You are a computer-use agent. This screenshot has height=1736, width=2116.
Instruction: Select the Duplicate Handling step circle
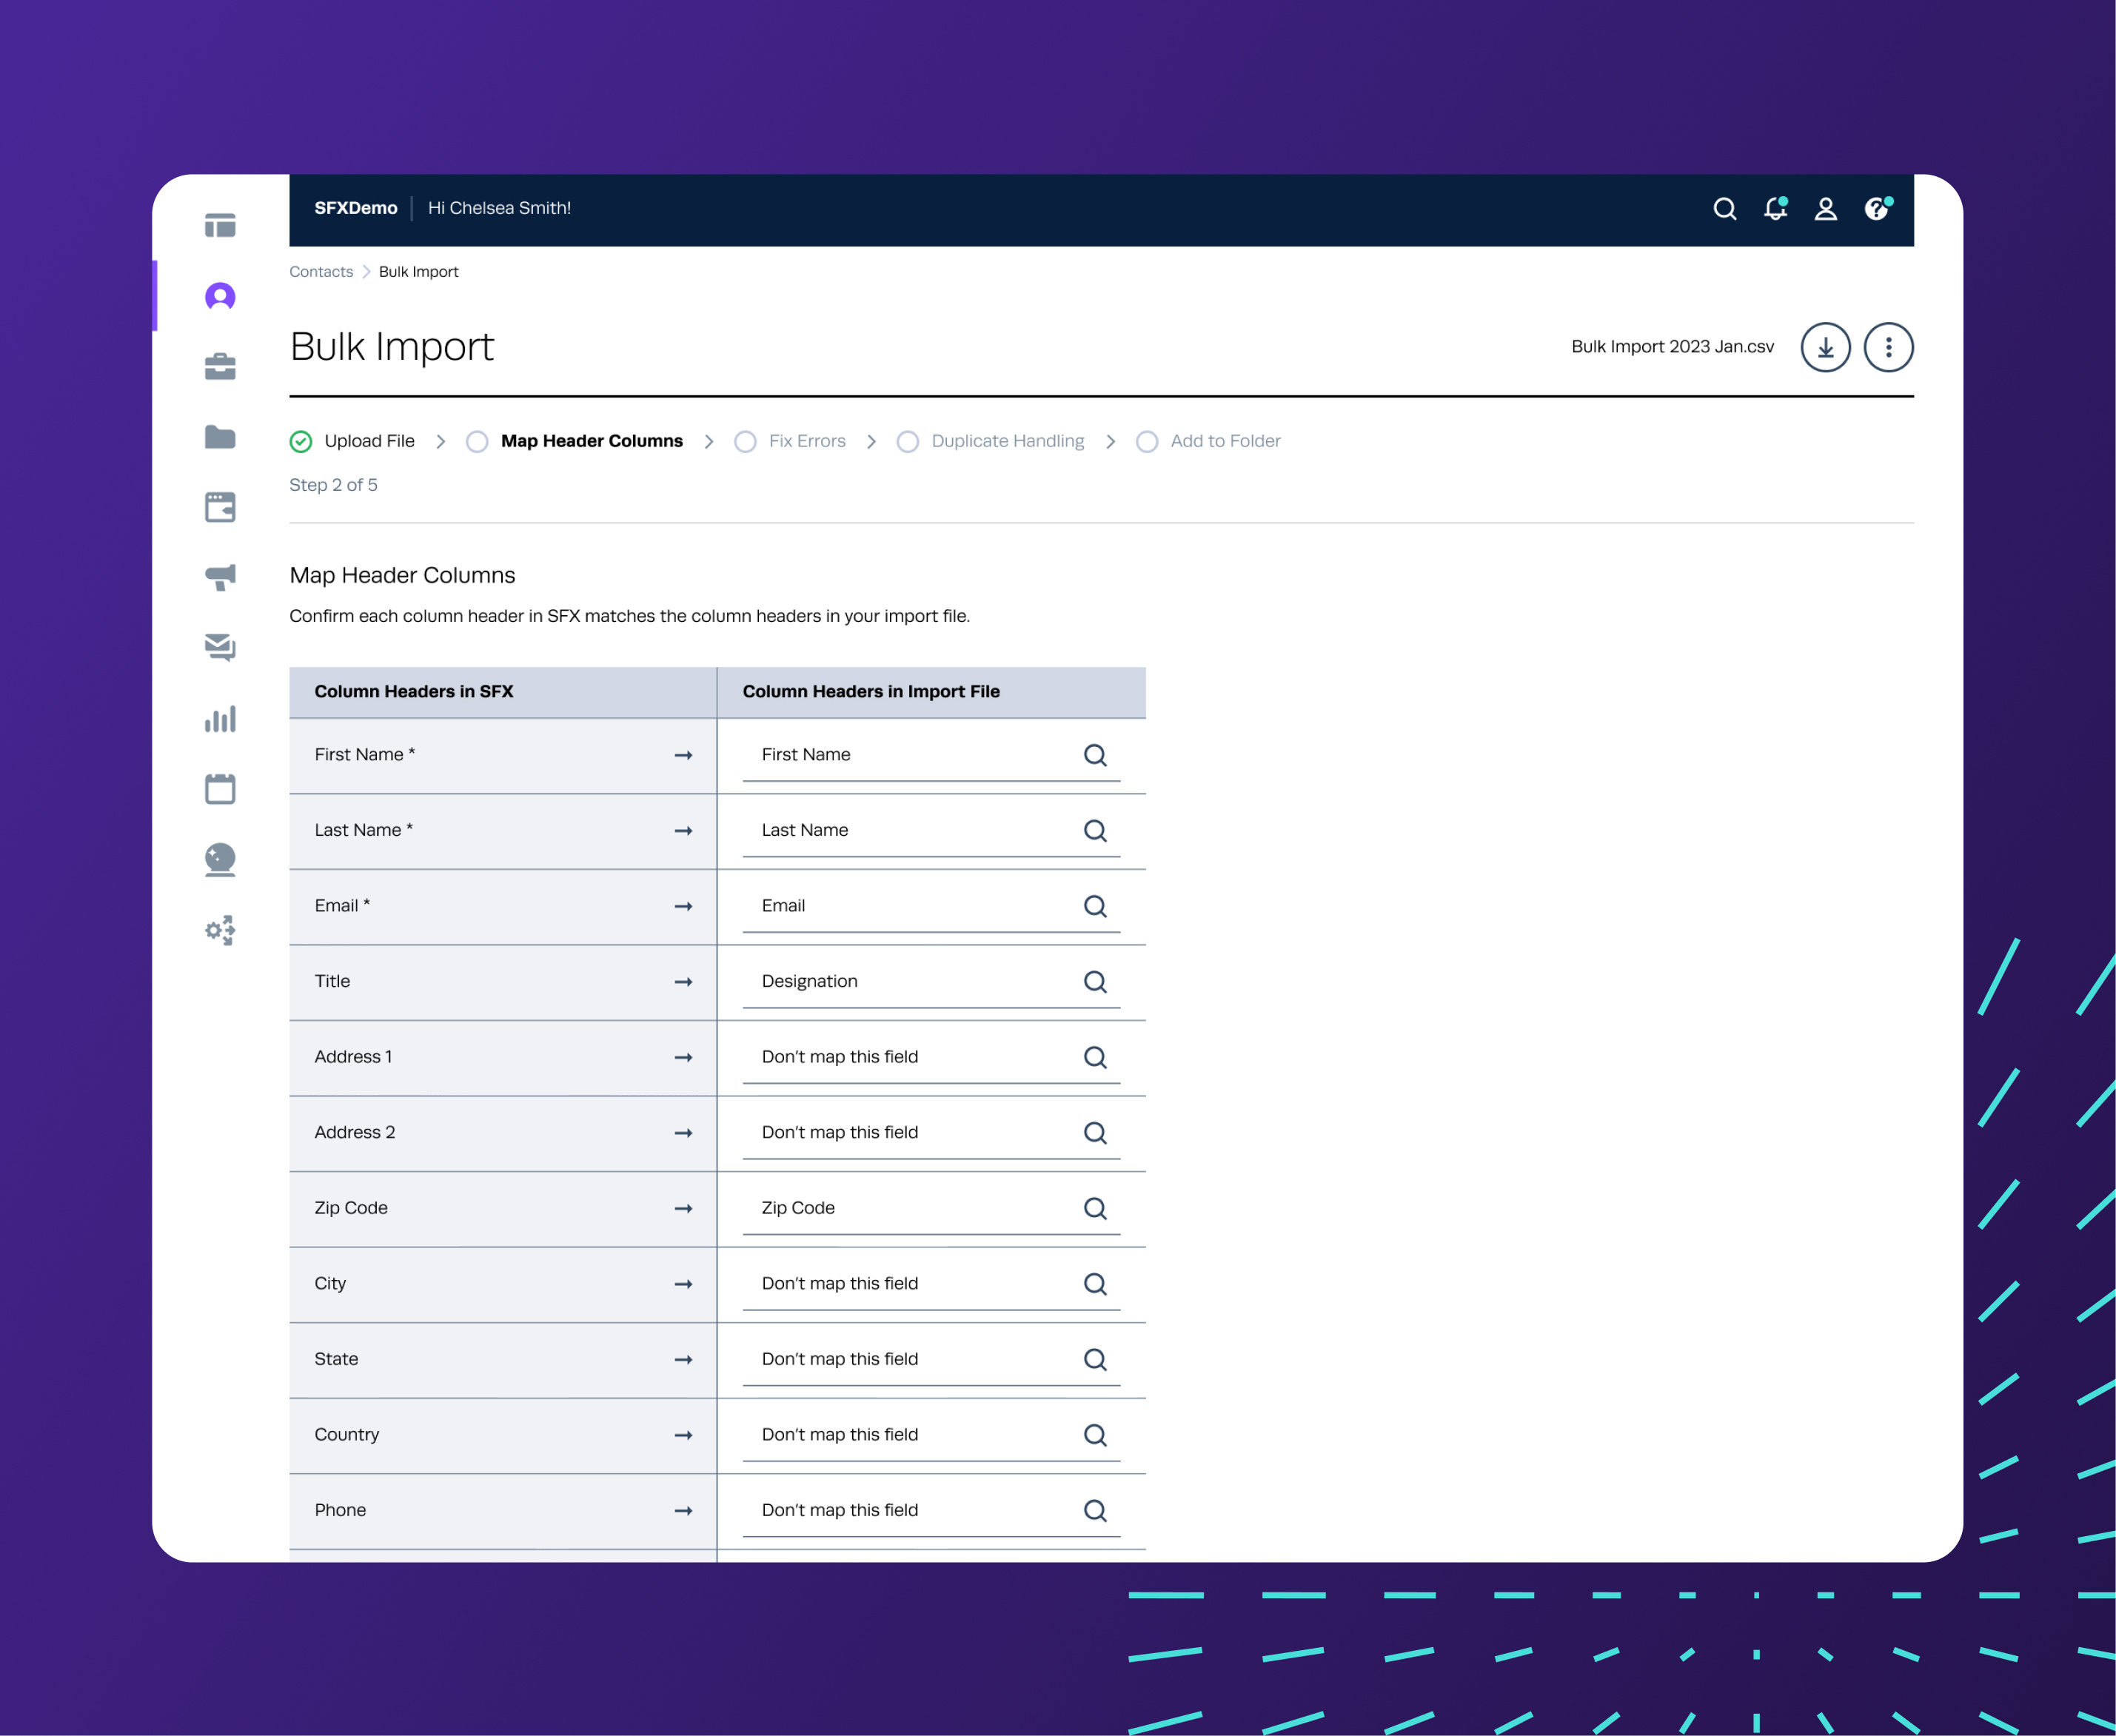point(907,441)
